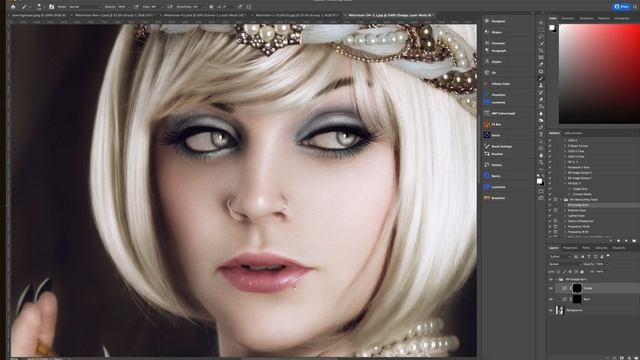This screenshot has width=640, height=360.
Task: Select the Eyedropper tool
Action: coord(541,64)
